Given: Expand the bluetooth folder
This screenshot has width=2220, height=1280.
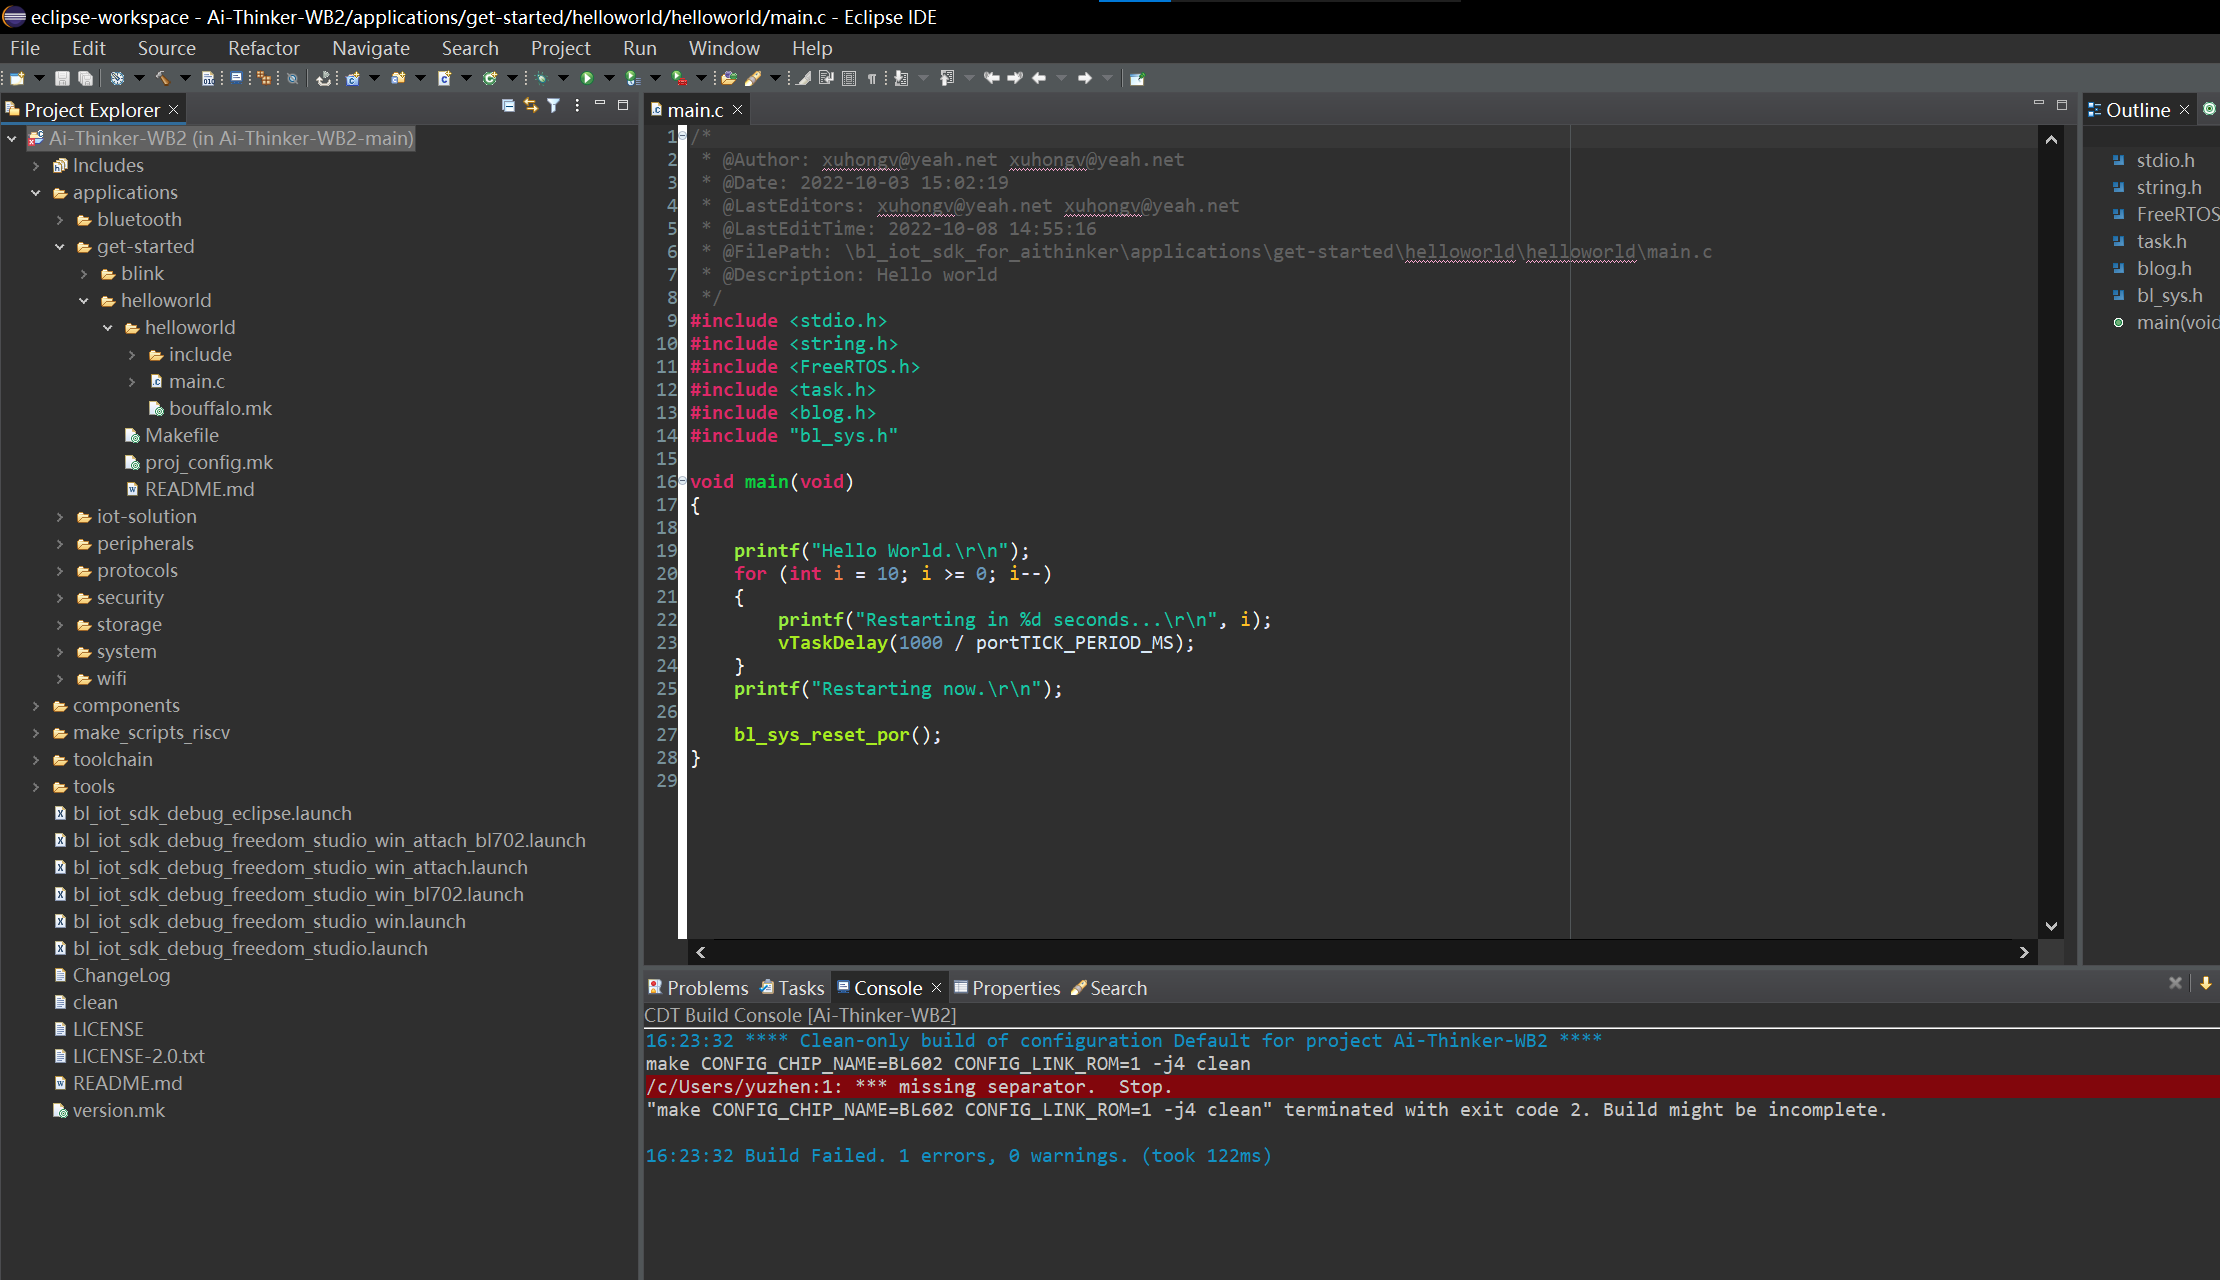Looking at the screenshot, I should [x=60, y=219].
